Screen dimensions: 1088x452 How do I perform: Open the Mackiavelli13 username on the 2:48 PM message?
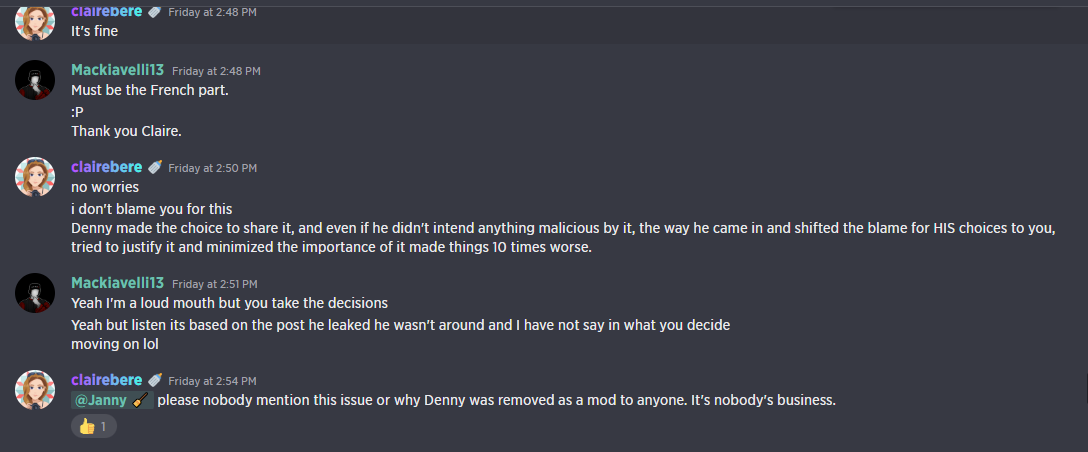coord(117,70)
